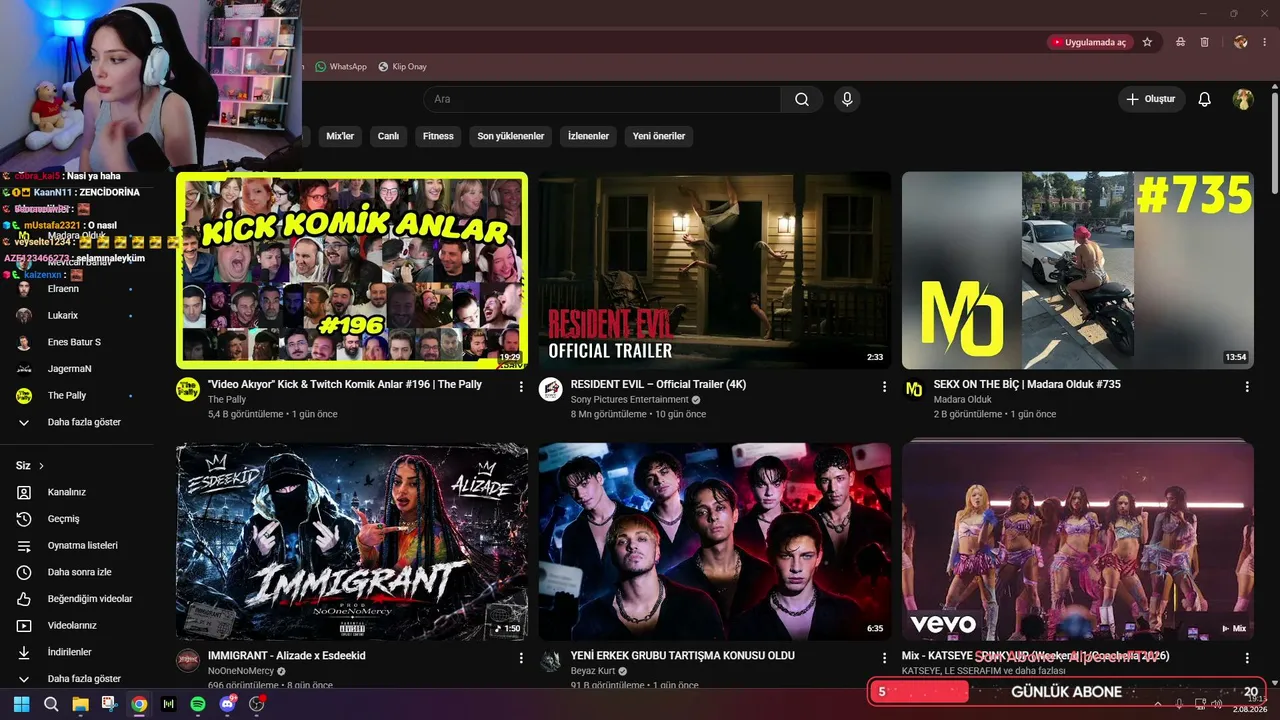The image size is (1280, 720).
Task: Open the YouTube account avatar menu
Action: [x=1243, y=99]
